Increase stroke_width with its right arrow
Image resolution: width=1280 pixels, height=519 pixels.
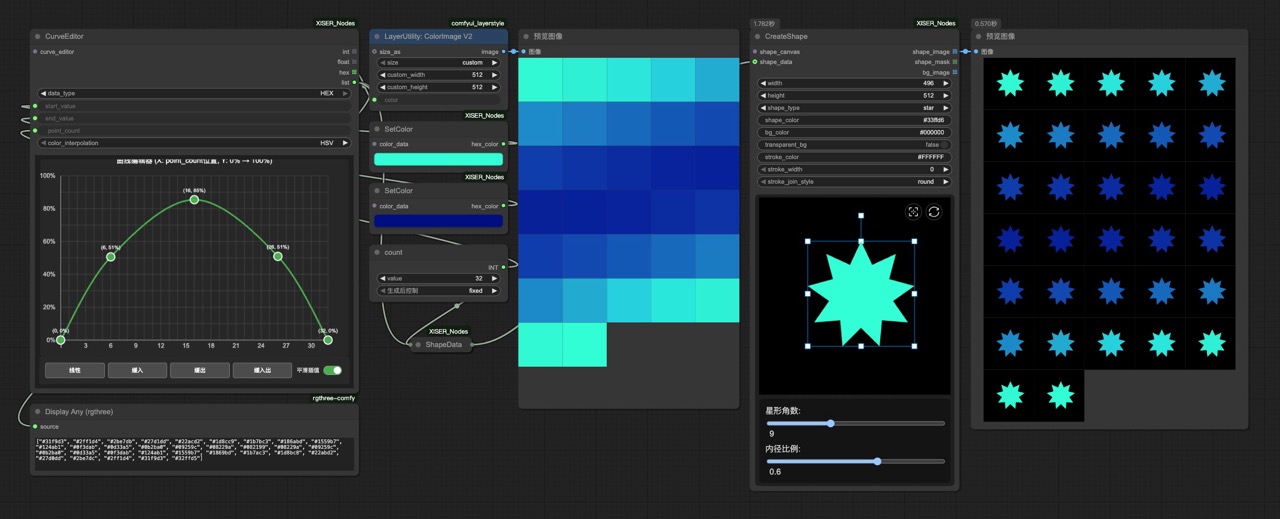(x=945, y=170)
